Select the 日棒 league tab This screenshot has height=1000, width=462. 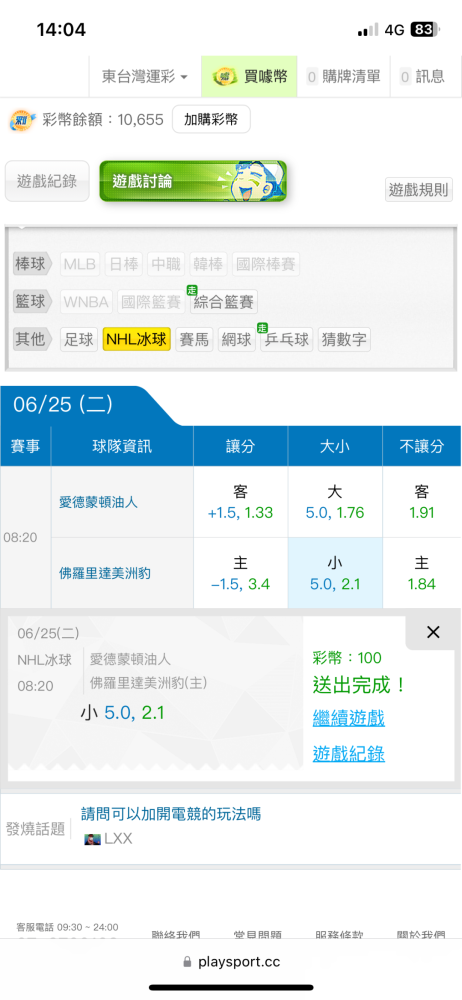tap(124, 264)
